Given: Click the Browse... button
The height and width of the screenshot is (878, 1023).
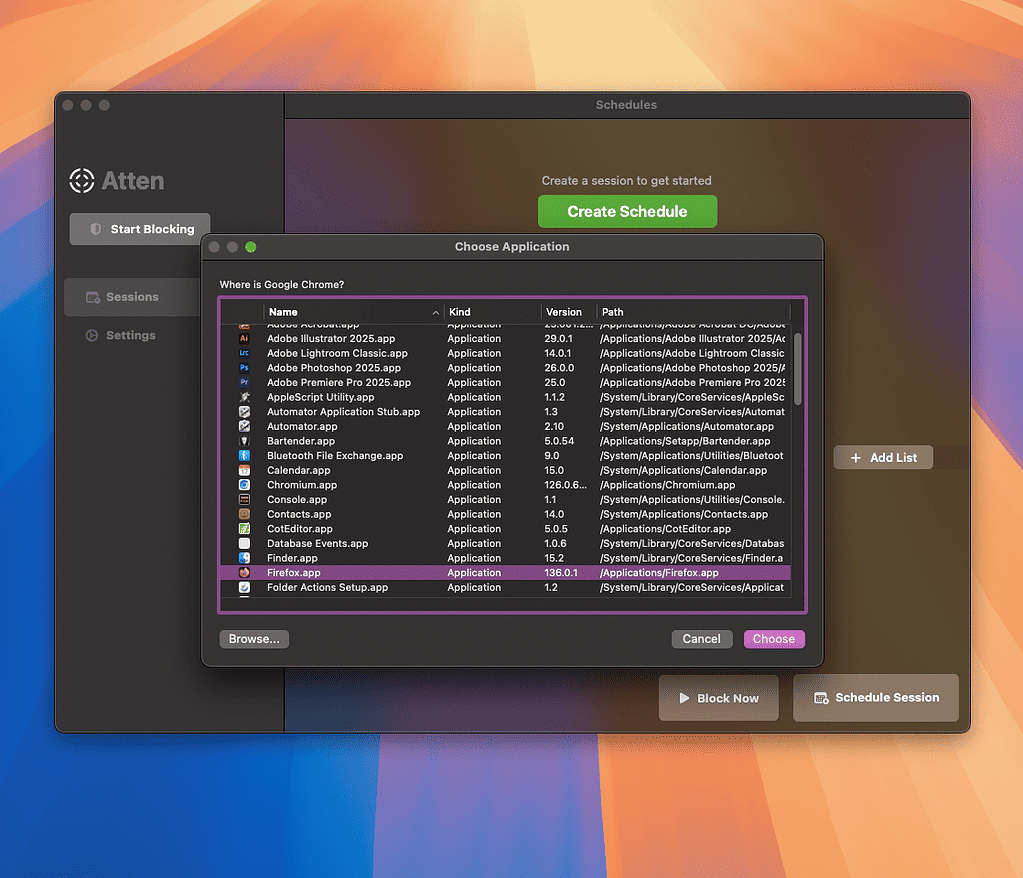Looking at the screenshot, I should [254, 639].
